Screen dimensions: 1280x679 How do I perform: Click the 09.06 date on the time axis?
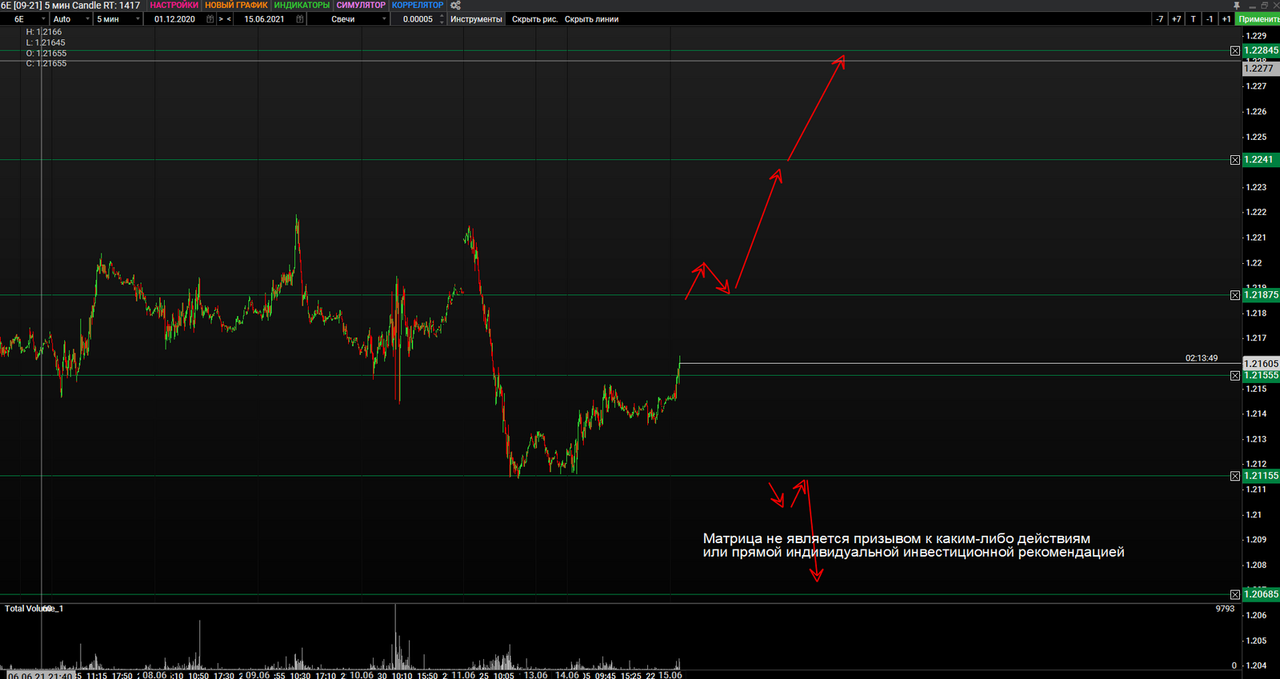(x=257, y=675)
